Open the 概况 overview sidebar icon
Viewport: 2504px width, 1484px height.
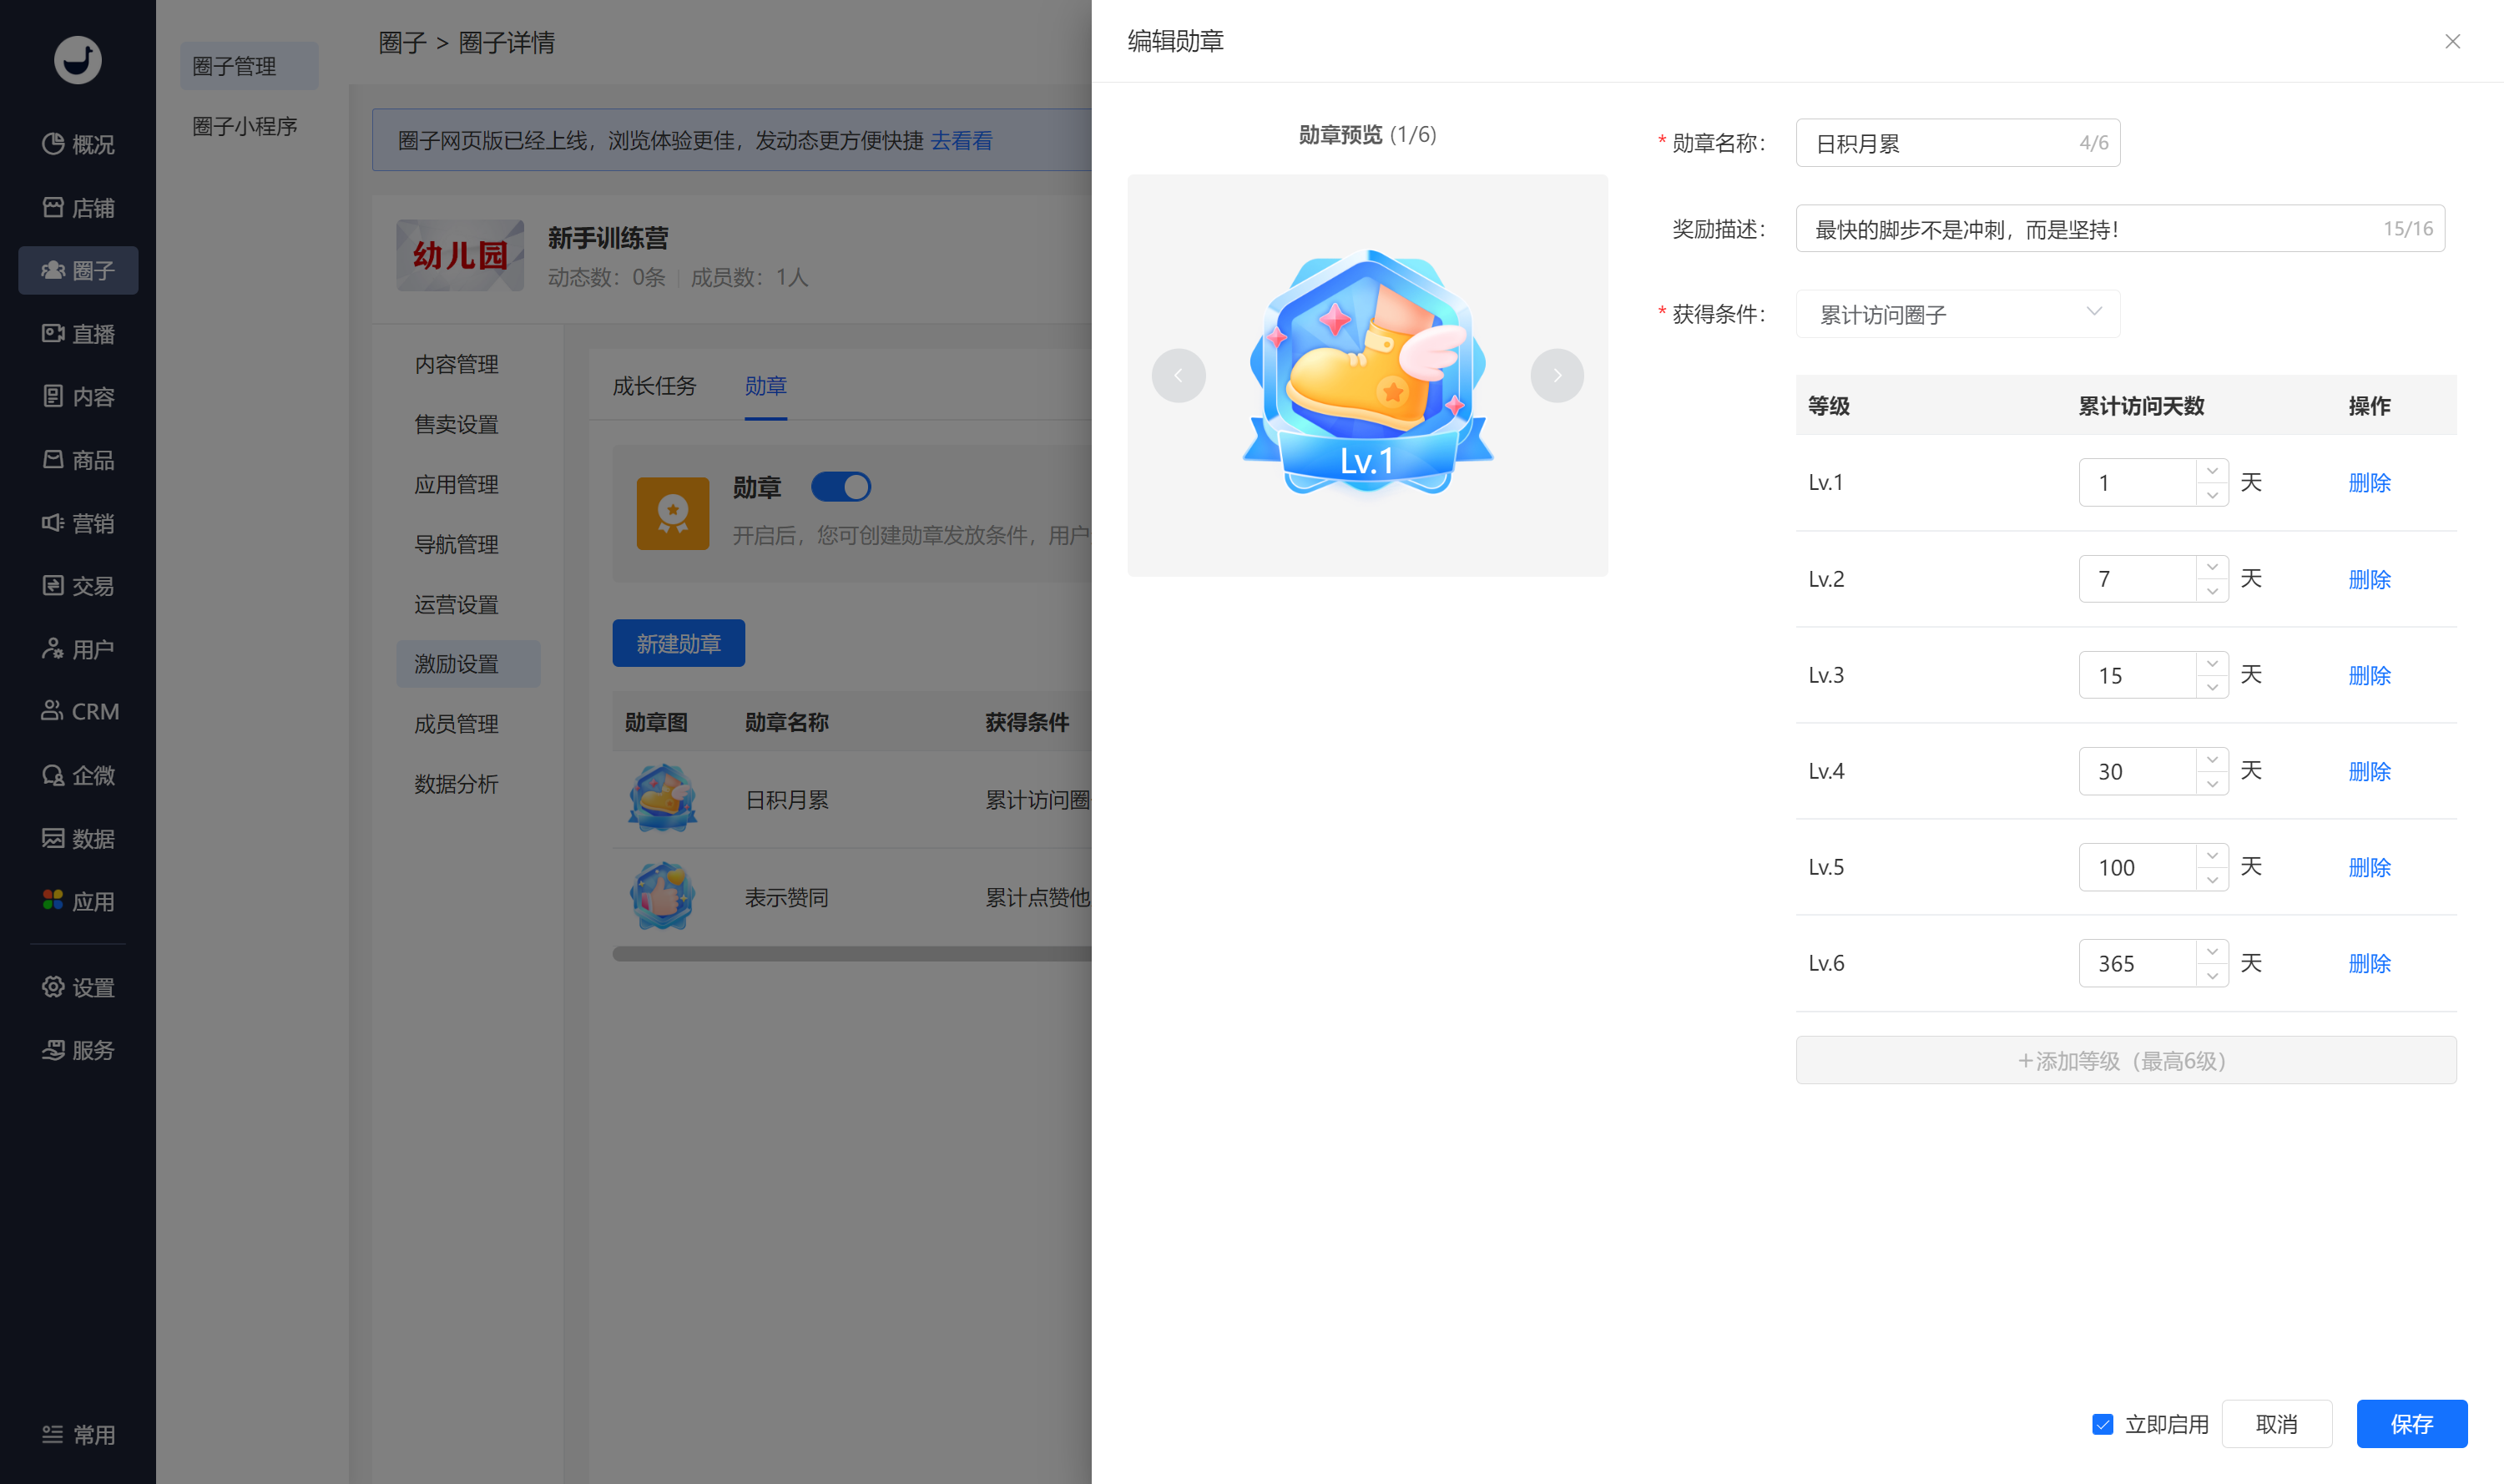point(53,144)
